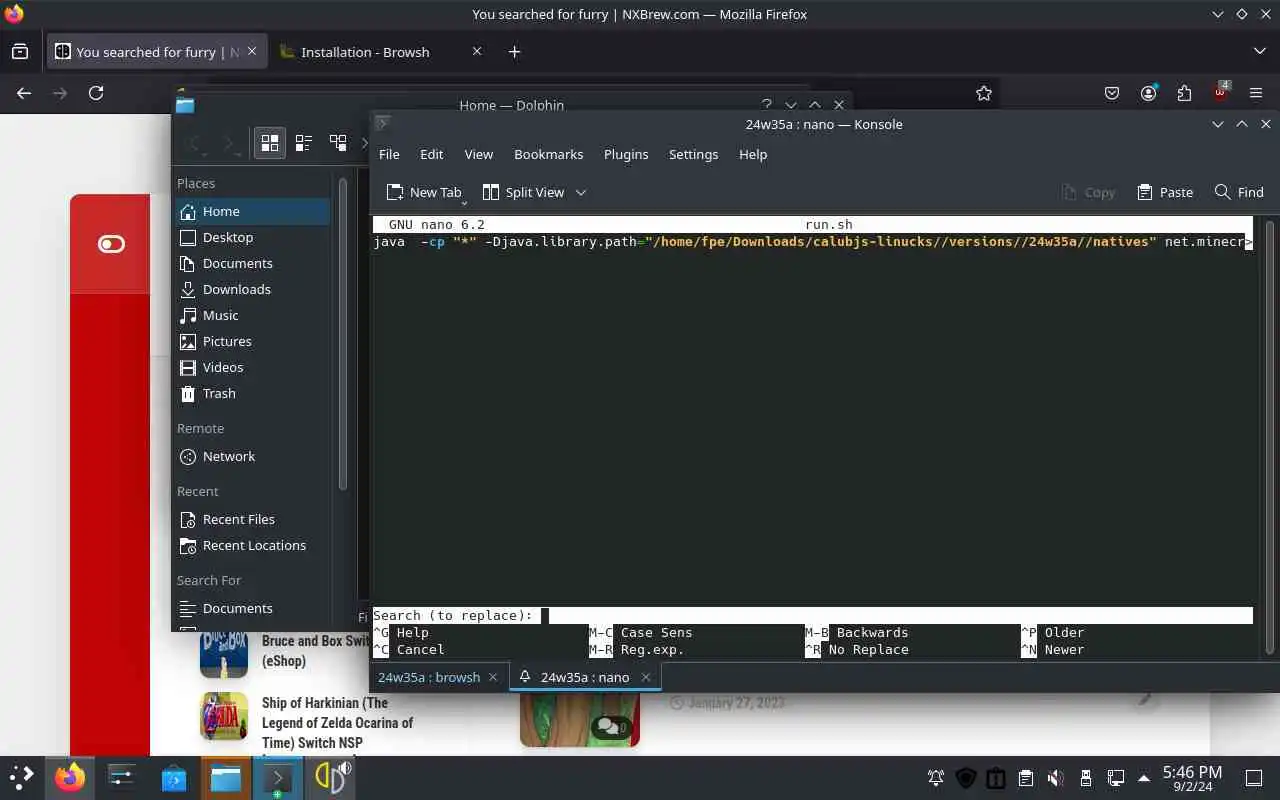Expand the Split View dropdown arrow
The image size is (1280, 800).
[581, 192]
